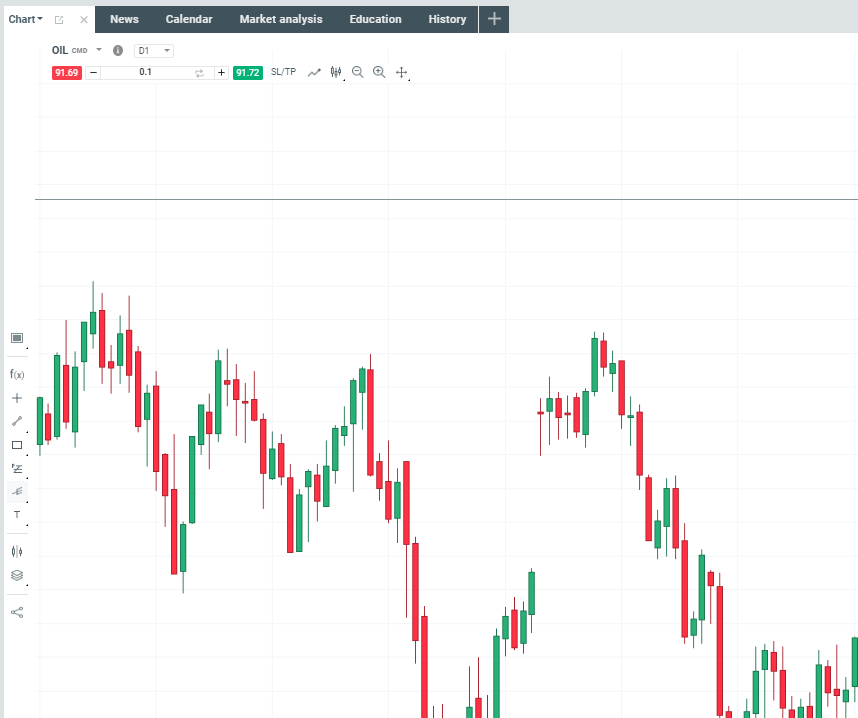Click the OIL instrument info icon
Screen dimensions: 858x718
point(118,50)
